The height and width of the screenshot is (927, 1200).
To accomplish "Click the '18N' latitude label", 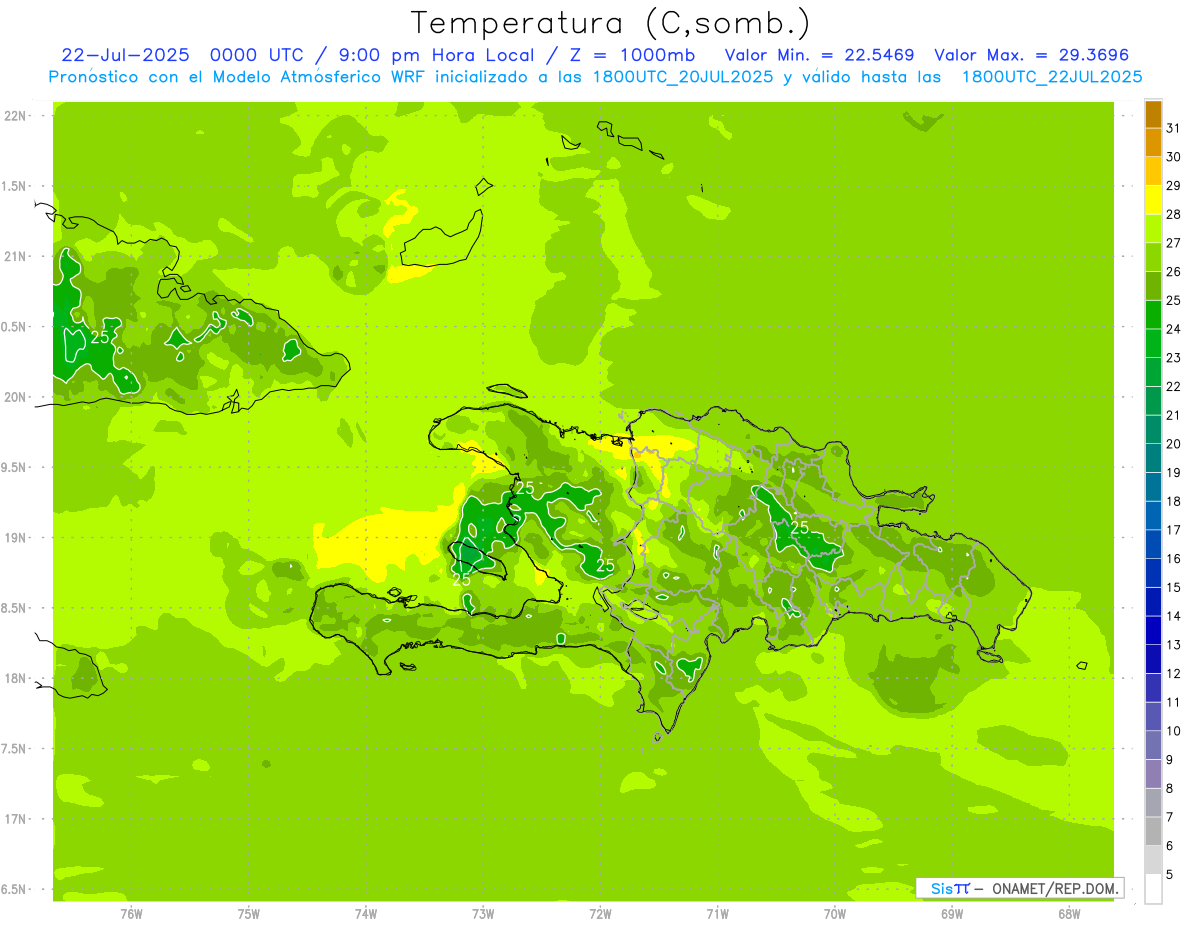I will point(15,678).
